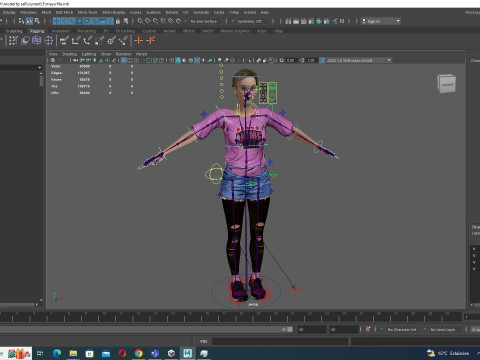
Task: Open the Deform menu
Action: click(172, 12)
